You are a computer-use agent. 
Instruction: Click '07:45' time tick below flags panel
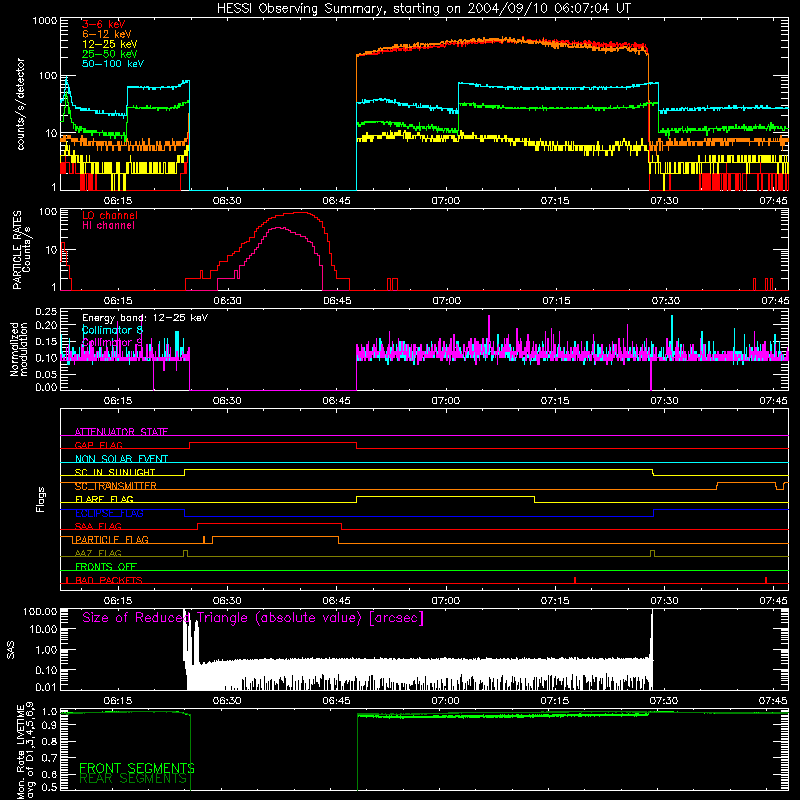773,601
